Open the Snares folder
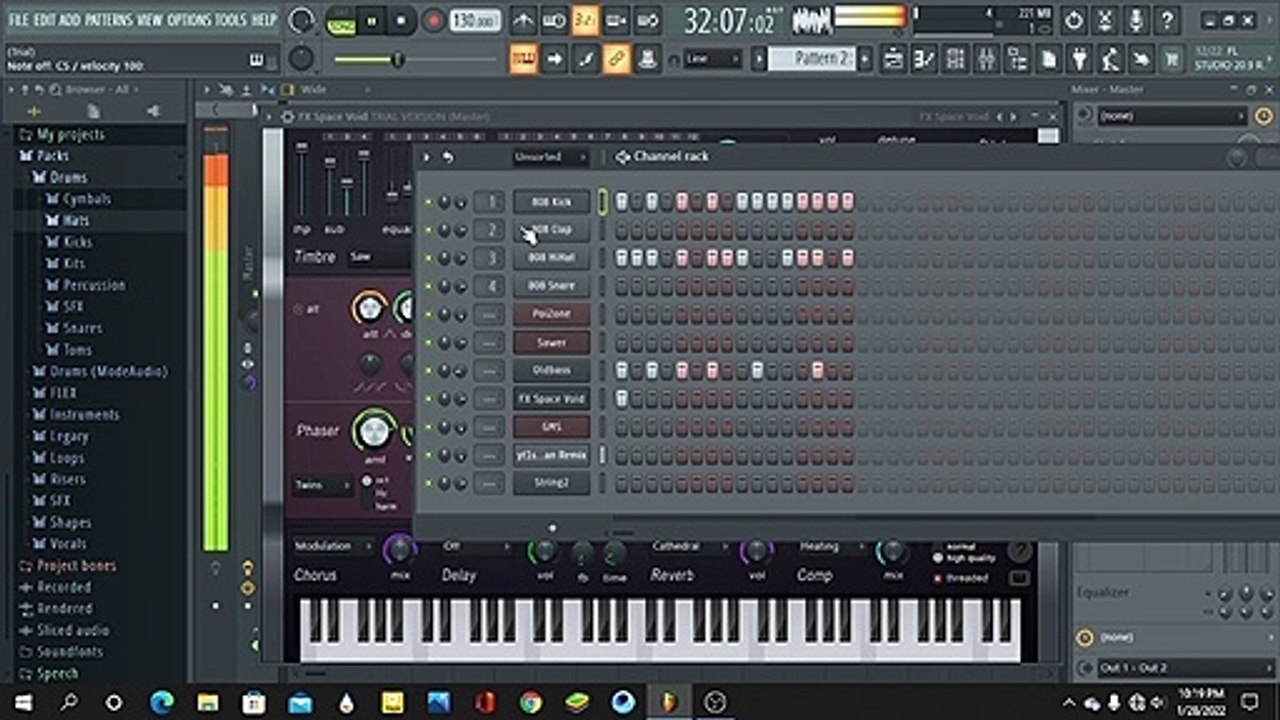 (83, 328)
